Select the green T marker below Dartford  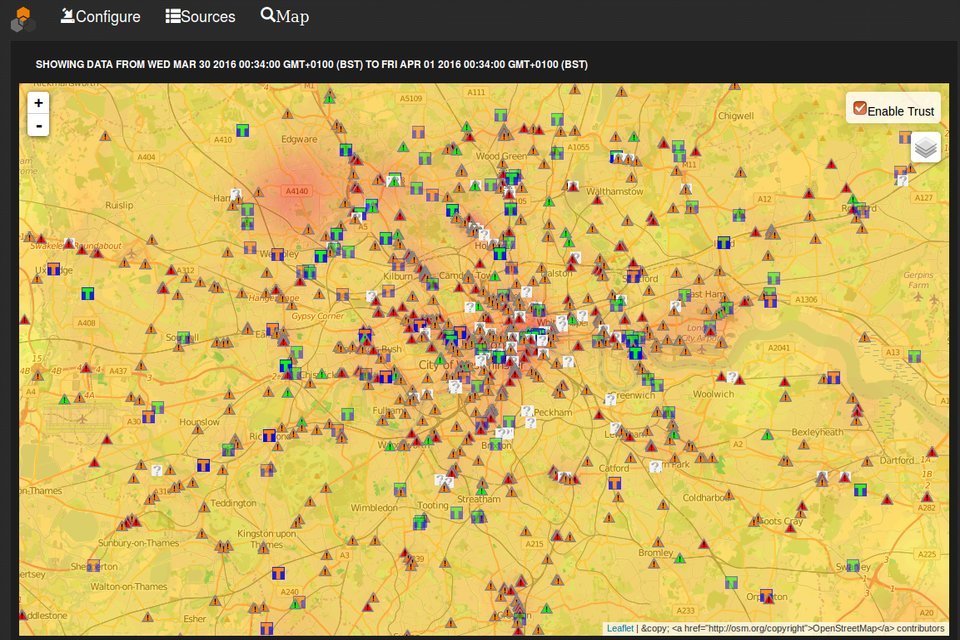pos(860,490)
